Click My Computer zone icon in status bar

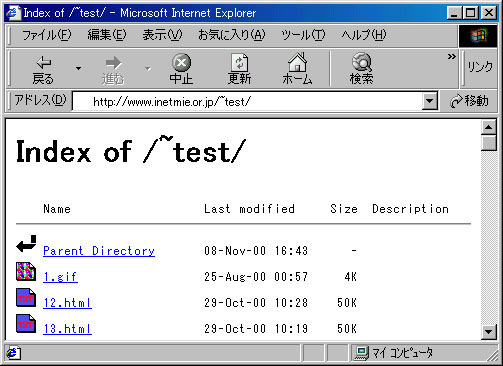tap(362, 353)
